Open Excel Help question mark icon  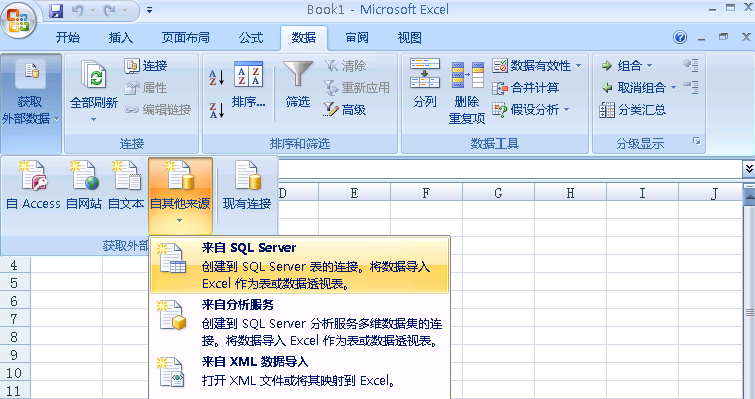tap(680, 37)
